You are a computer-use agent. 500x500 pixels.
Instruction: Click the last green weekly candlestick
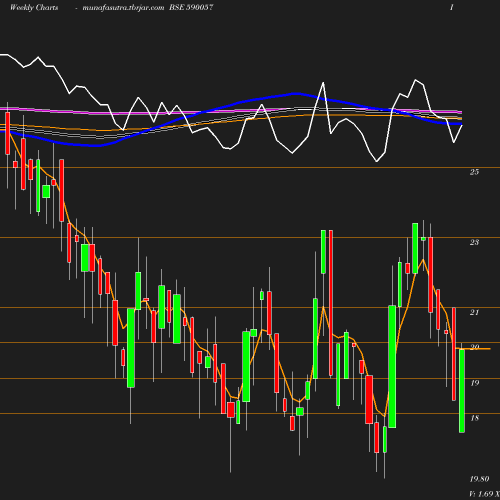[x=462, y=391]
